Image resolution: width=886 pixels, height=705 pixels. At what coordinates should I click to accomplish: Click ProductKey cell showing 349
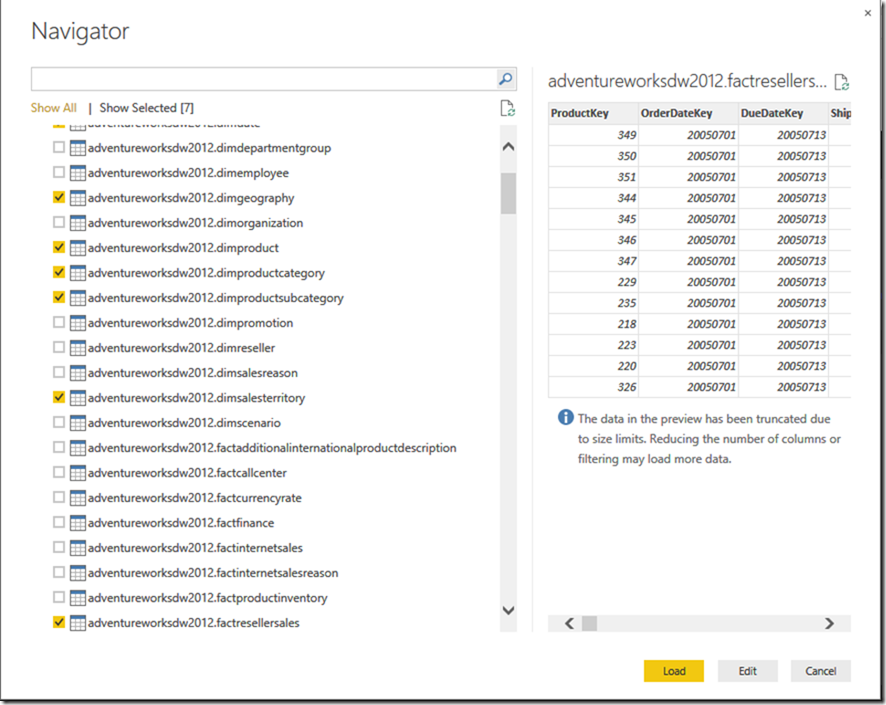(593, 135)
